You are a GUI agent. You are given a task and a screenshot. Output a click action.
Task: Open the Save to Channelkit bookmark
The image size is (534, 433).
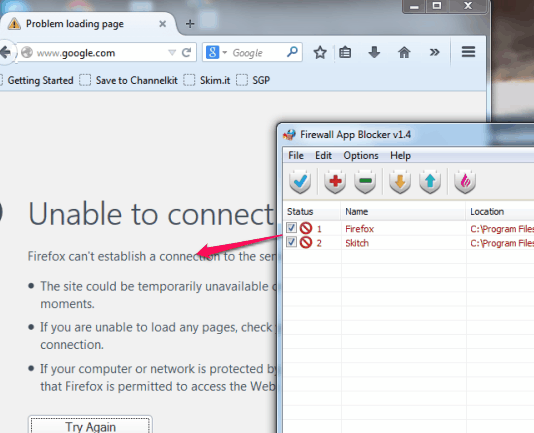128,80
